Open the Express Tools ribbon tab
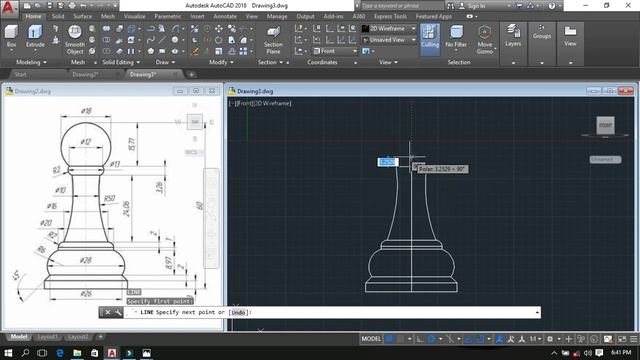This screenshot has width=640, height=360. (x=390, y=16)
